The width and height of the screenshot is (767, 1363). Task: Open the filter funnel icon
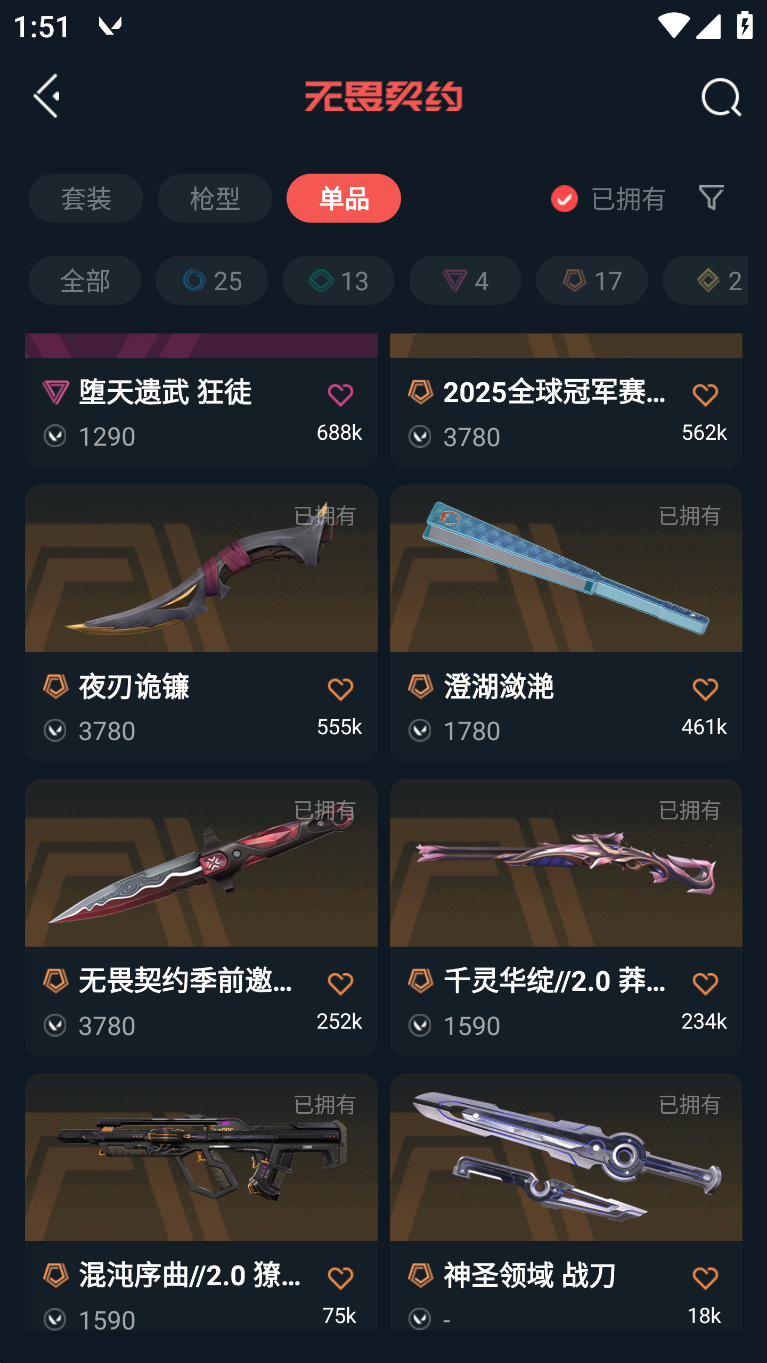711,197
